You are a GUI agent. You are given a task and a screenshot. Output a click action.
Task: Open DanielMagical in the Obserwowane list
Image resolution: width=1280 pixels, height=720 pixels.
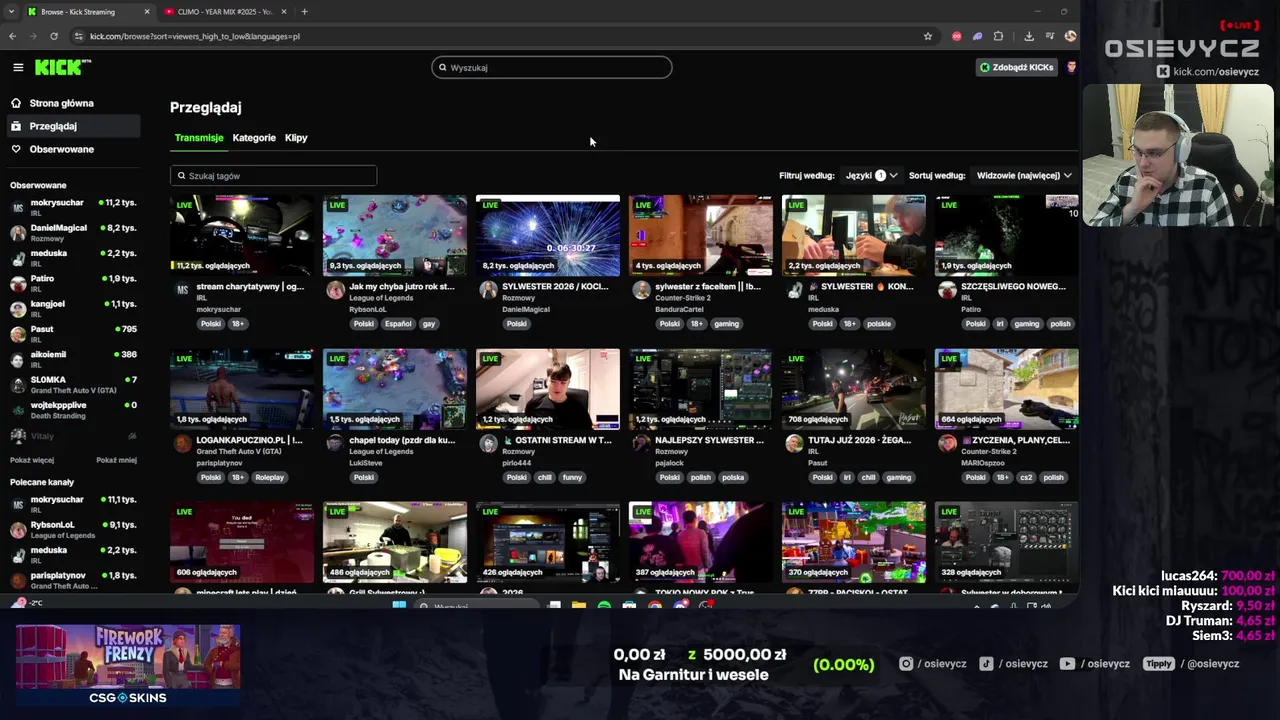72,232
